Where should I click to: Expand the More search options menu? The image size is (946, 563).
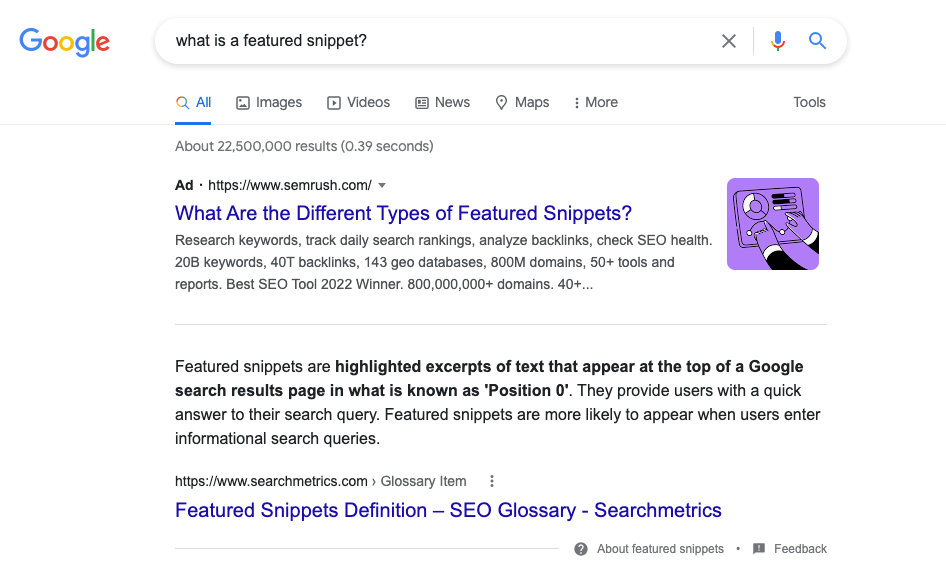click(x=595, y=102)
